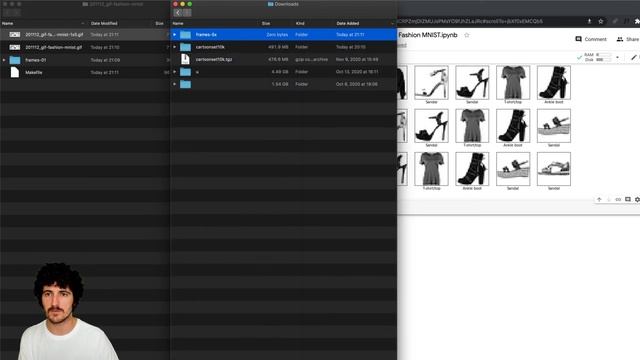Click the share icon in the address bar

589,21
